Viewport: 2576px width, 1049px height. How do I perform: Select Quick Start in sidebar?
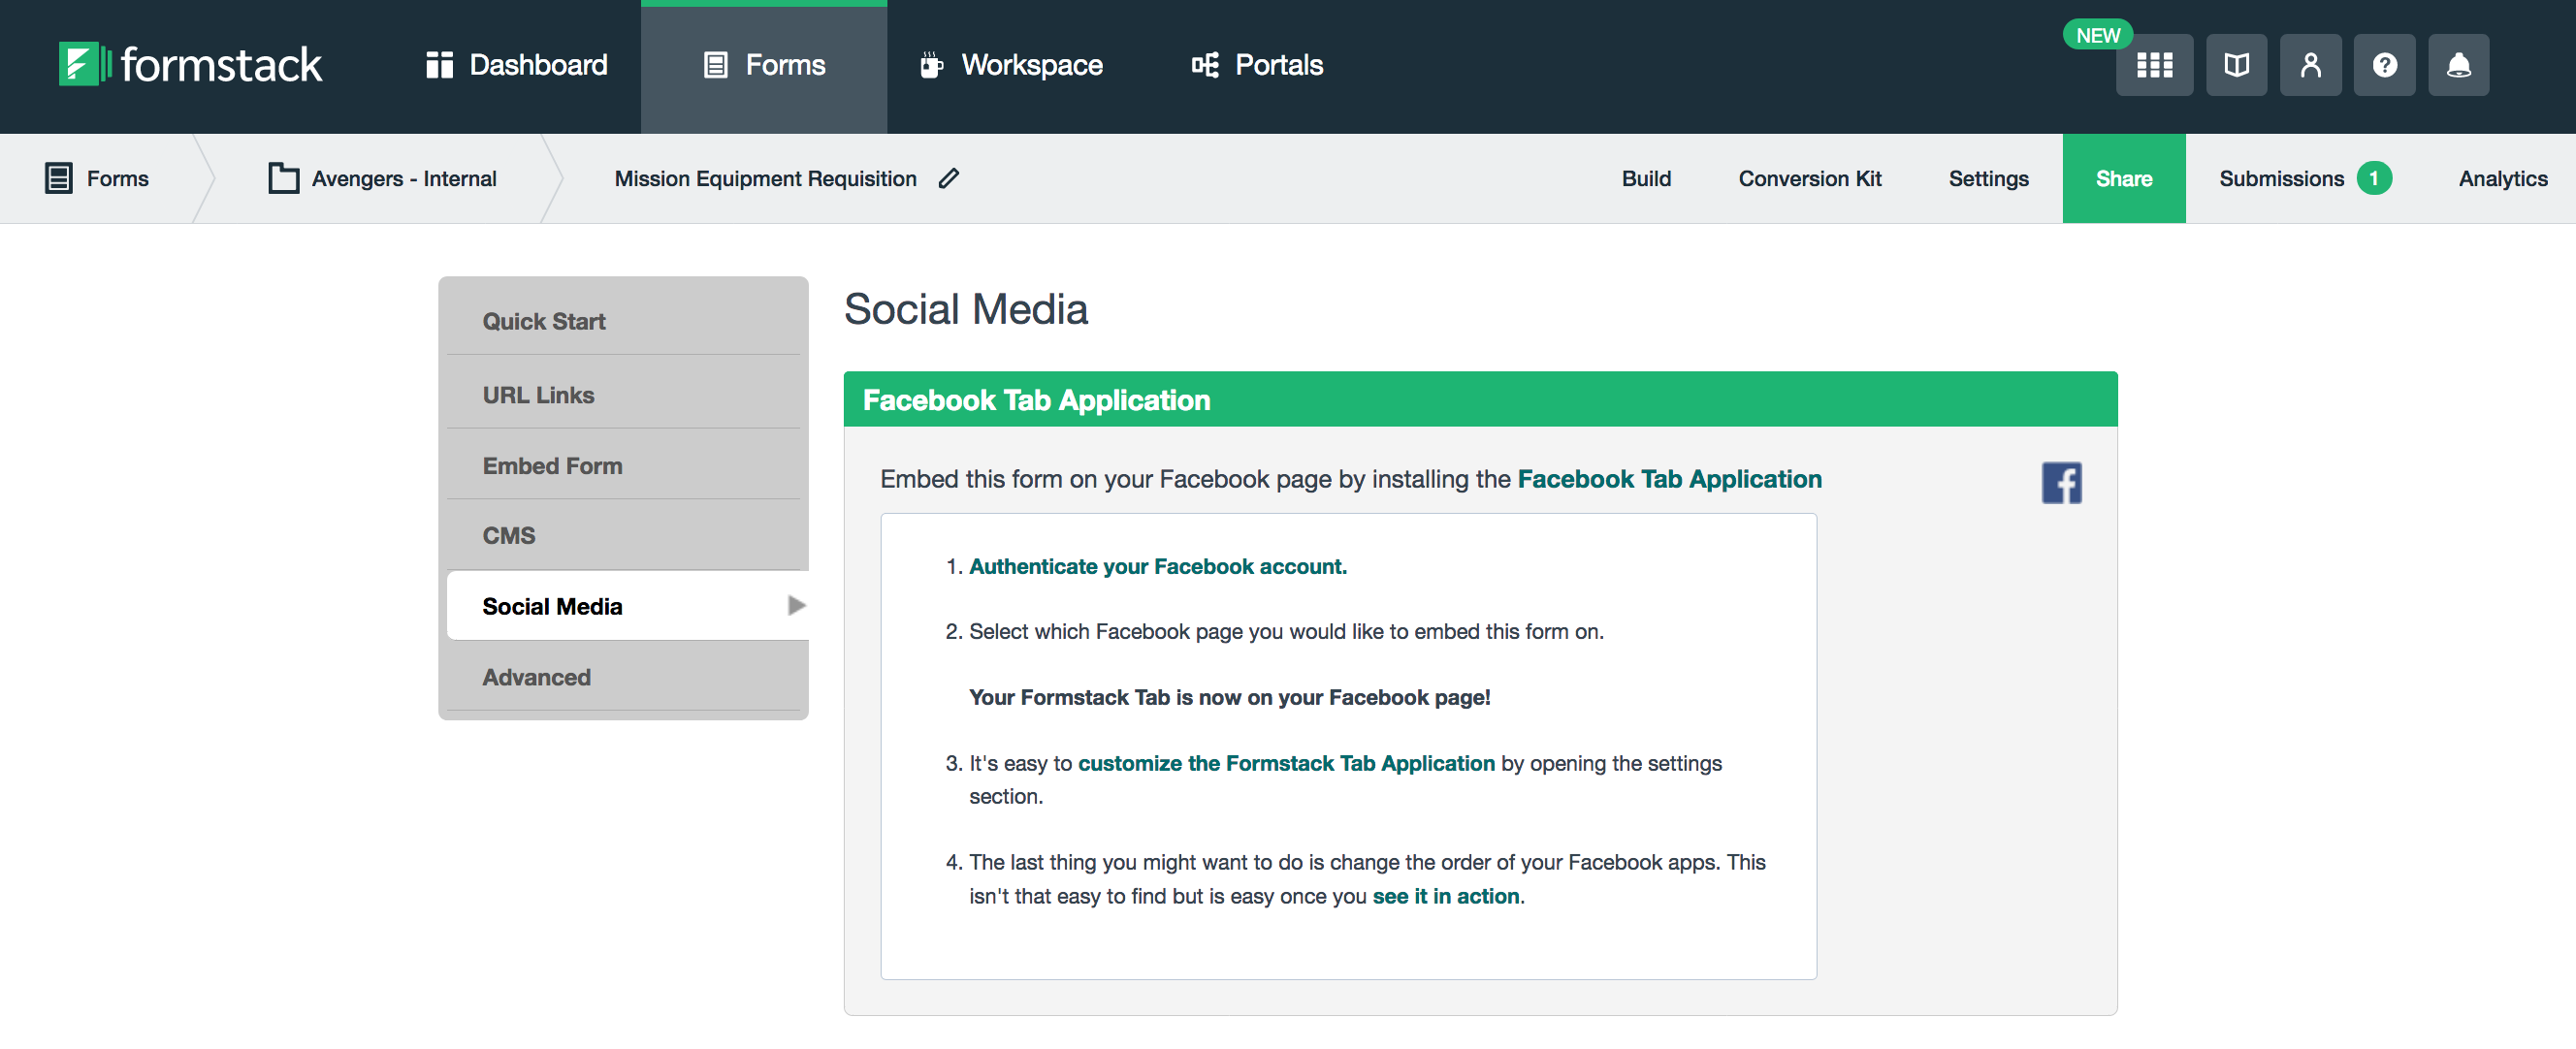click(x=544, y=321)
